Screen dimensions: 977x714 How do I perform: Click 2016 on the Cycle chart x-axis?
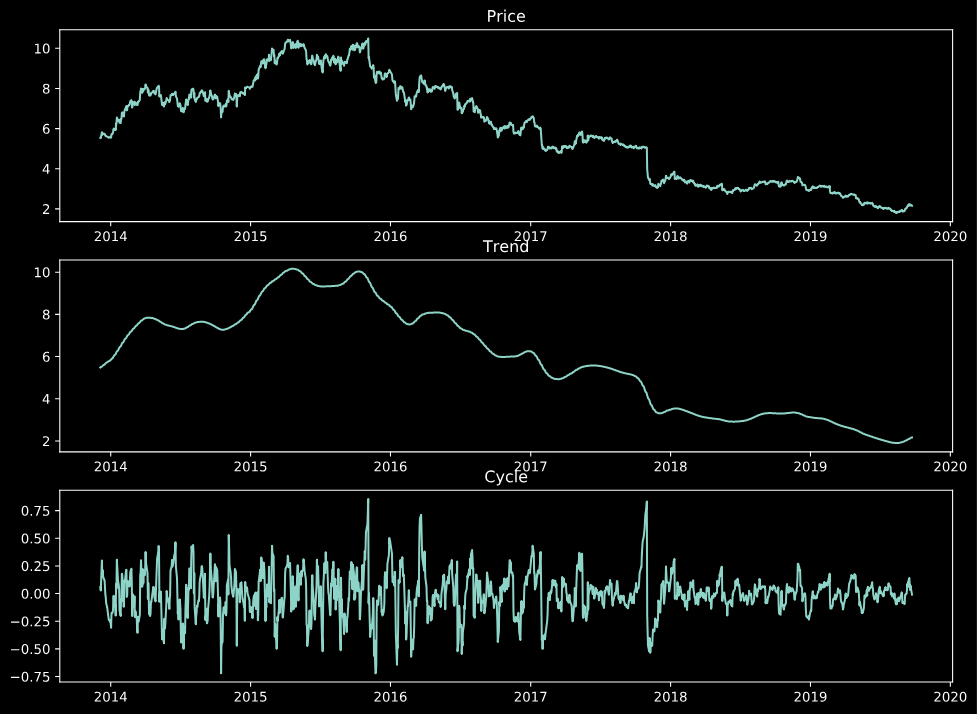point(390,697)
